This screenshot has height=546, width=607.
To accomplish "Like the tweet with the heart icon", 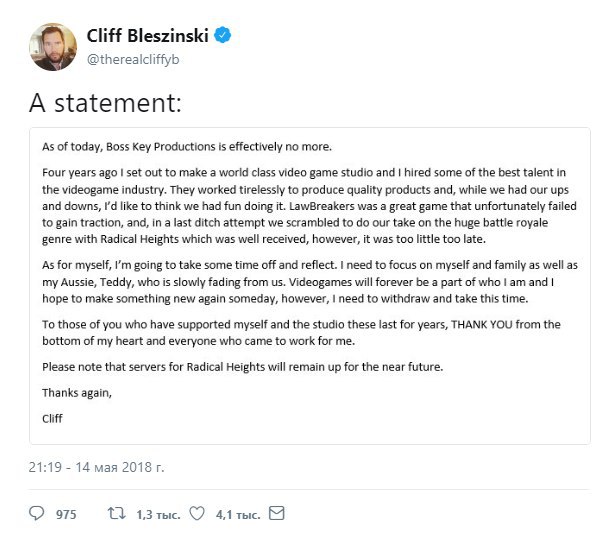I will click(x=197, y=513).
